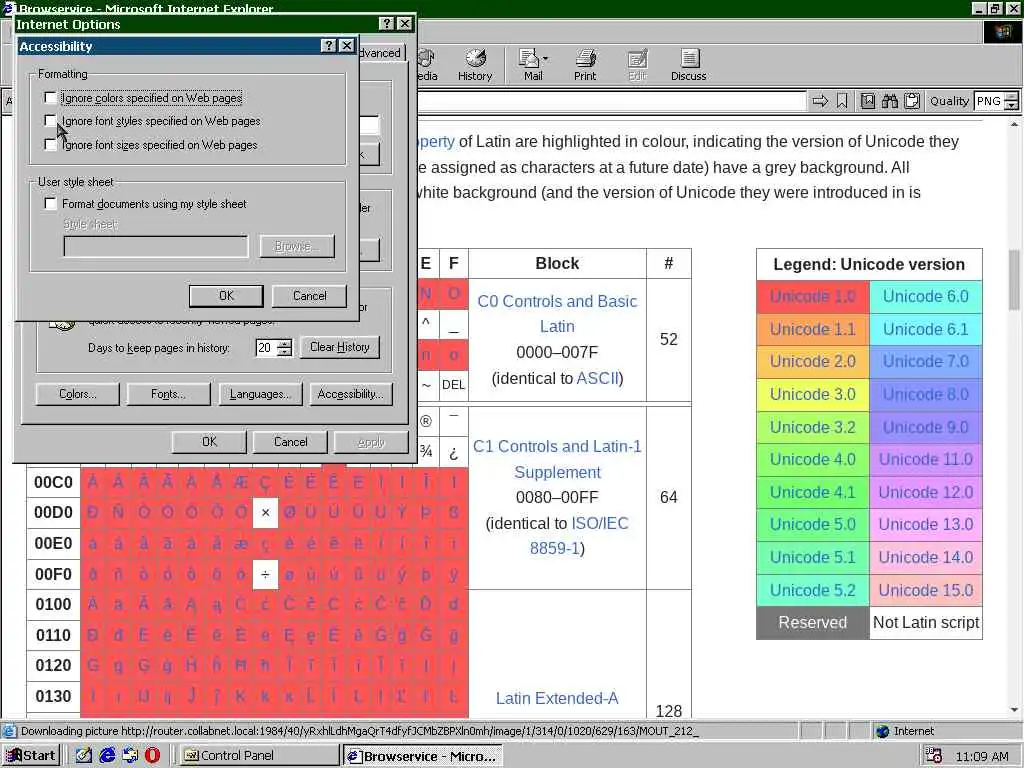
Task: Switch to Control Panel taskbar button
Action: pos(258,755)
